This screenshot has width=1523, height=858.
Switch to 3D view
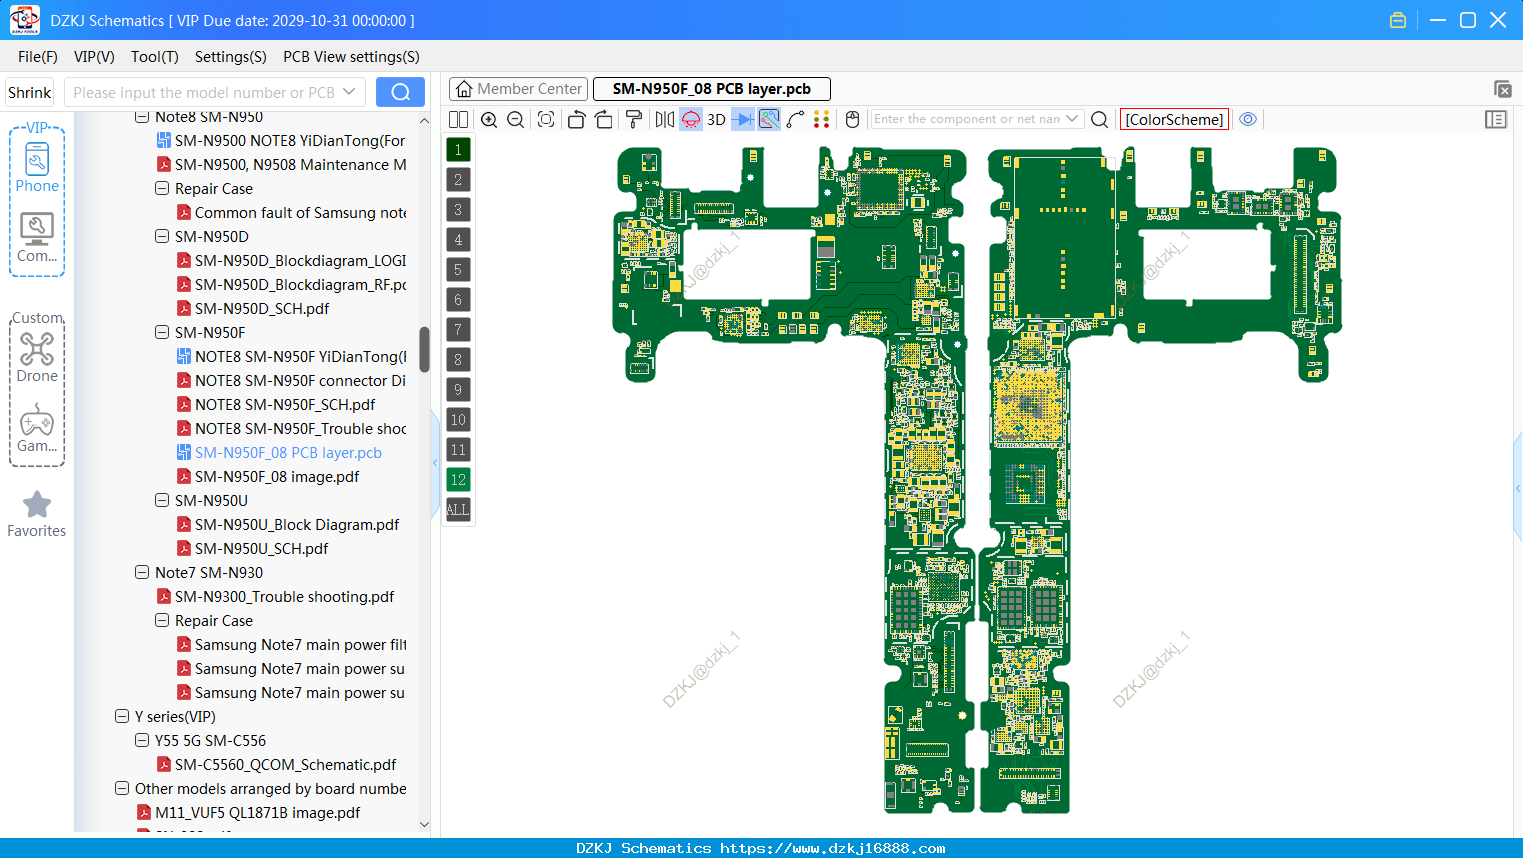tap(716, 119)
